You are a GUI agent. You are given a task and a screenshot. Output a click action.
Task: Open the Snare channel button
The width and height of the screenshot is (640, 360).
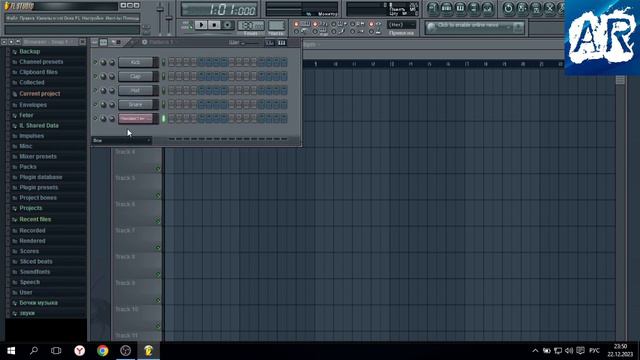[136, 104]
